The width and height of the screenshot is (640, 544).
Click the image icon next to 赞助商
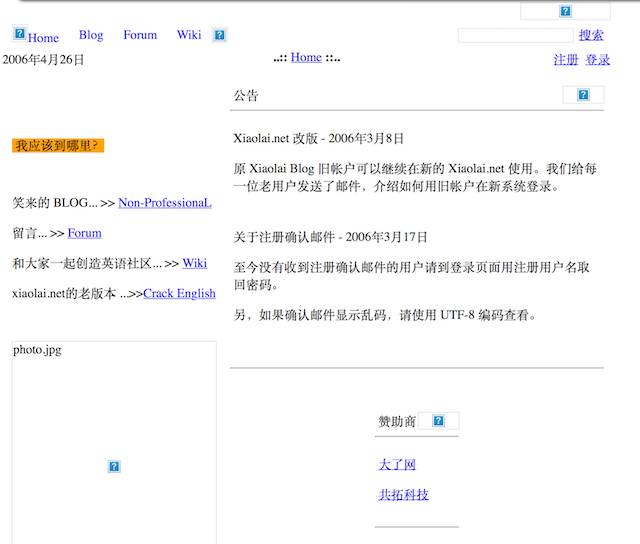pos(438,421)
